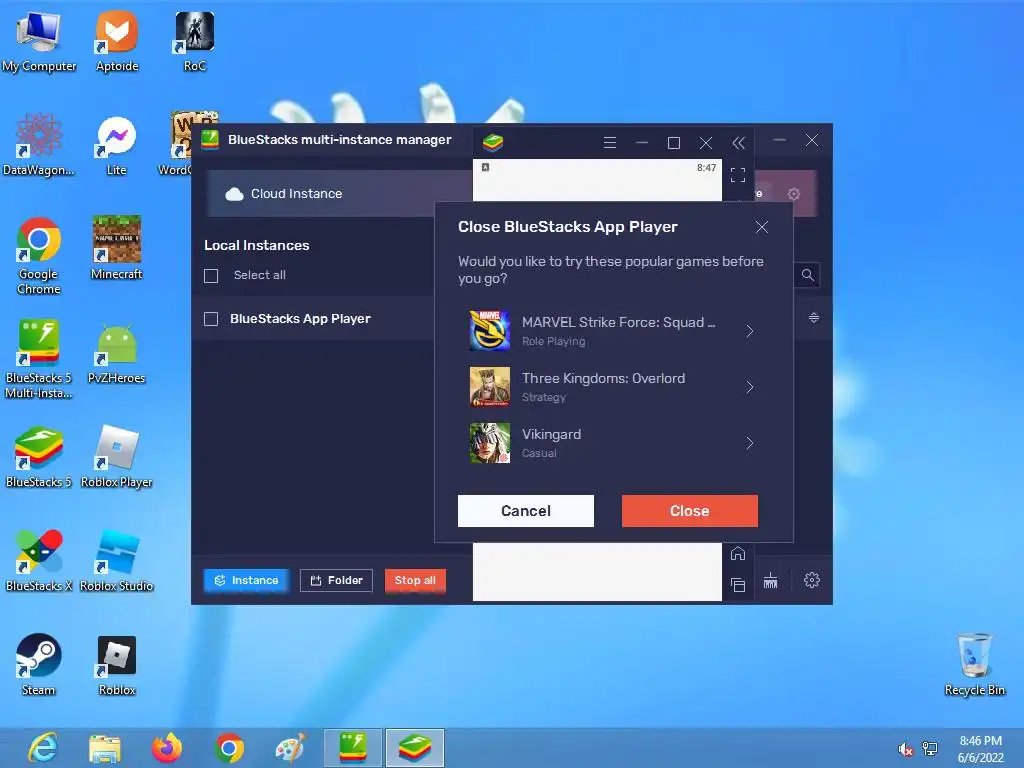This screenshot has height=768, width=1024.
Task: Select the Roblox Player desktop shortcut
Action: 117,457
